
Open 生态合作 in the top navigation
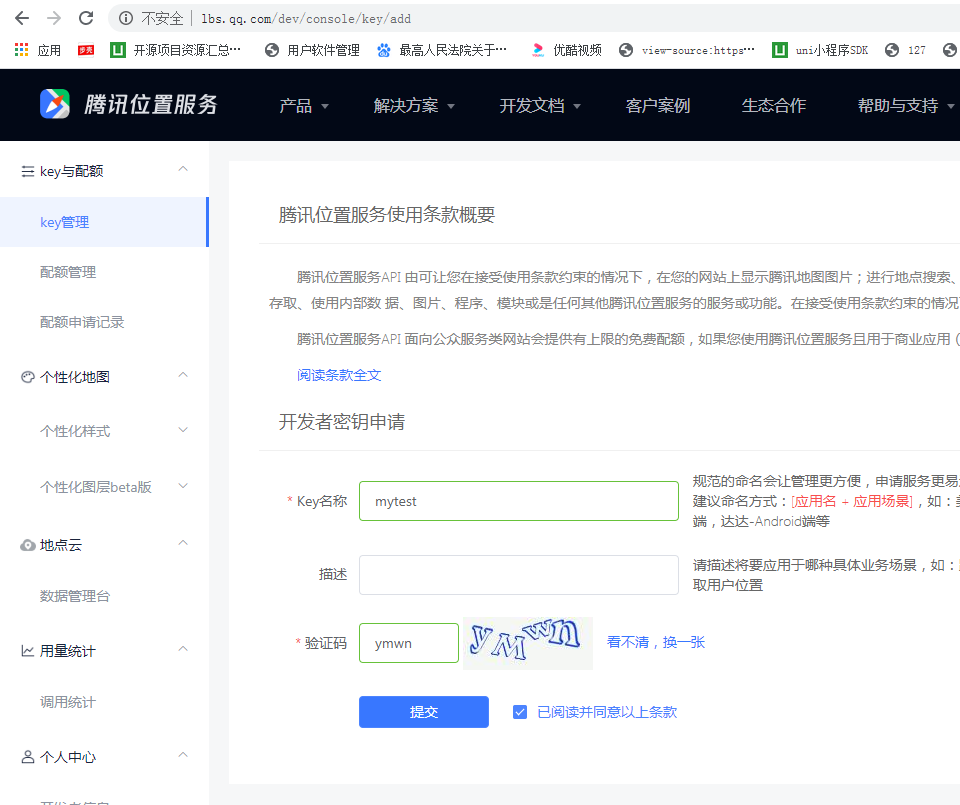tap(774, 106)
